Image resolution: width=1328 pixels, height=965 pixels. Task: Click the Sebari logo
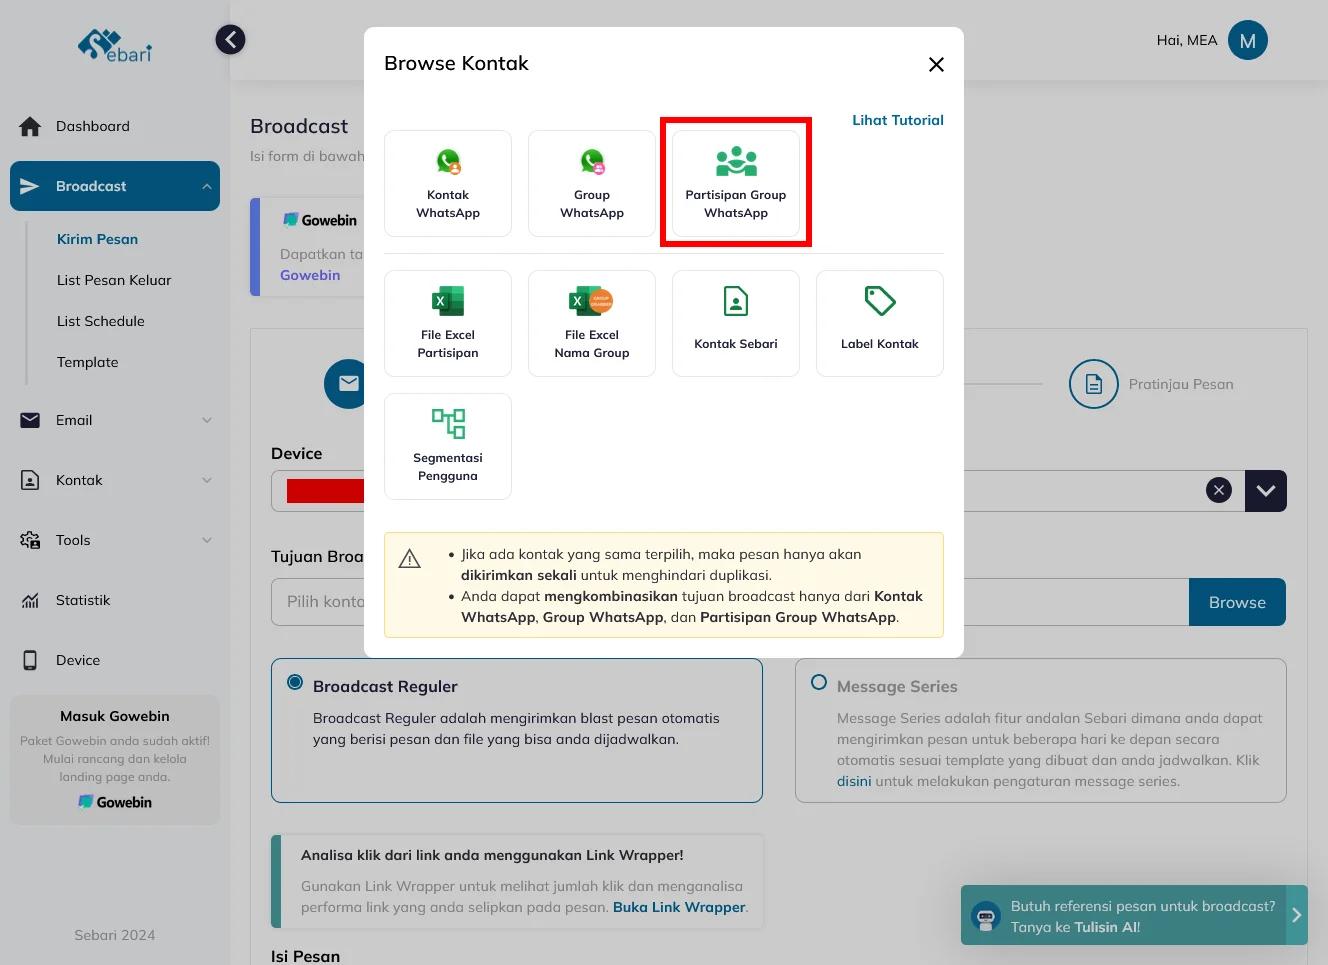(115, 45)
